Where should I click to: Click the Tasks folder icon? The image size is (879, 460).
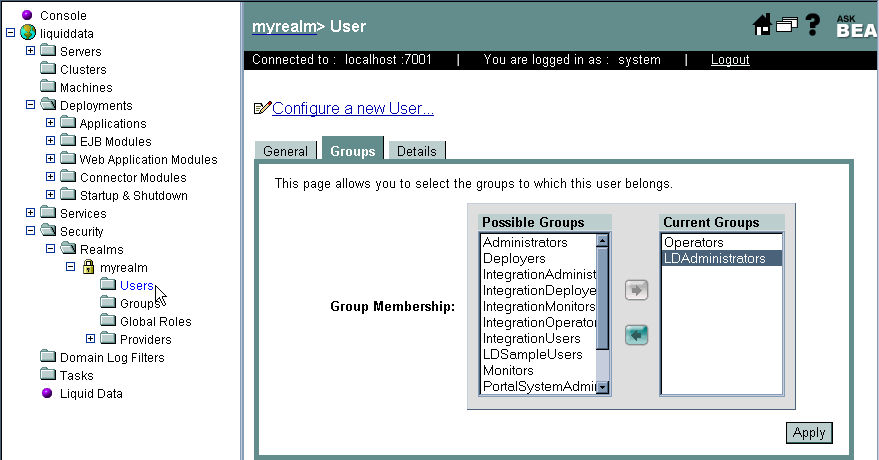click(x=48, y=374)
